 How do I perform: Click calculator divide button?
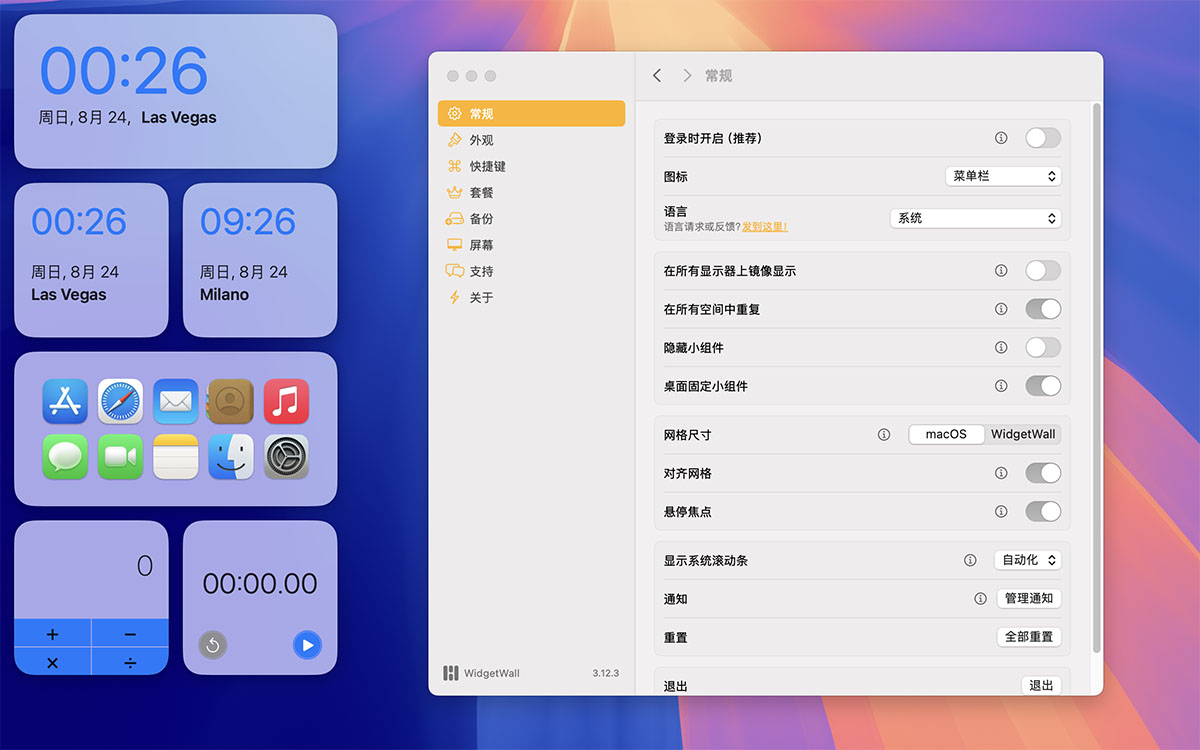pos(130,662)
